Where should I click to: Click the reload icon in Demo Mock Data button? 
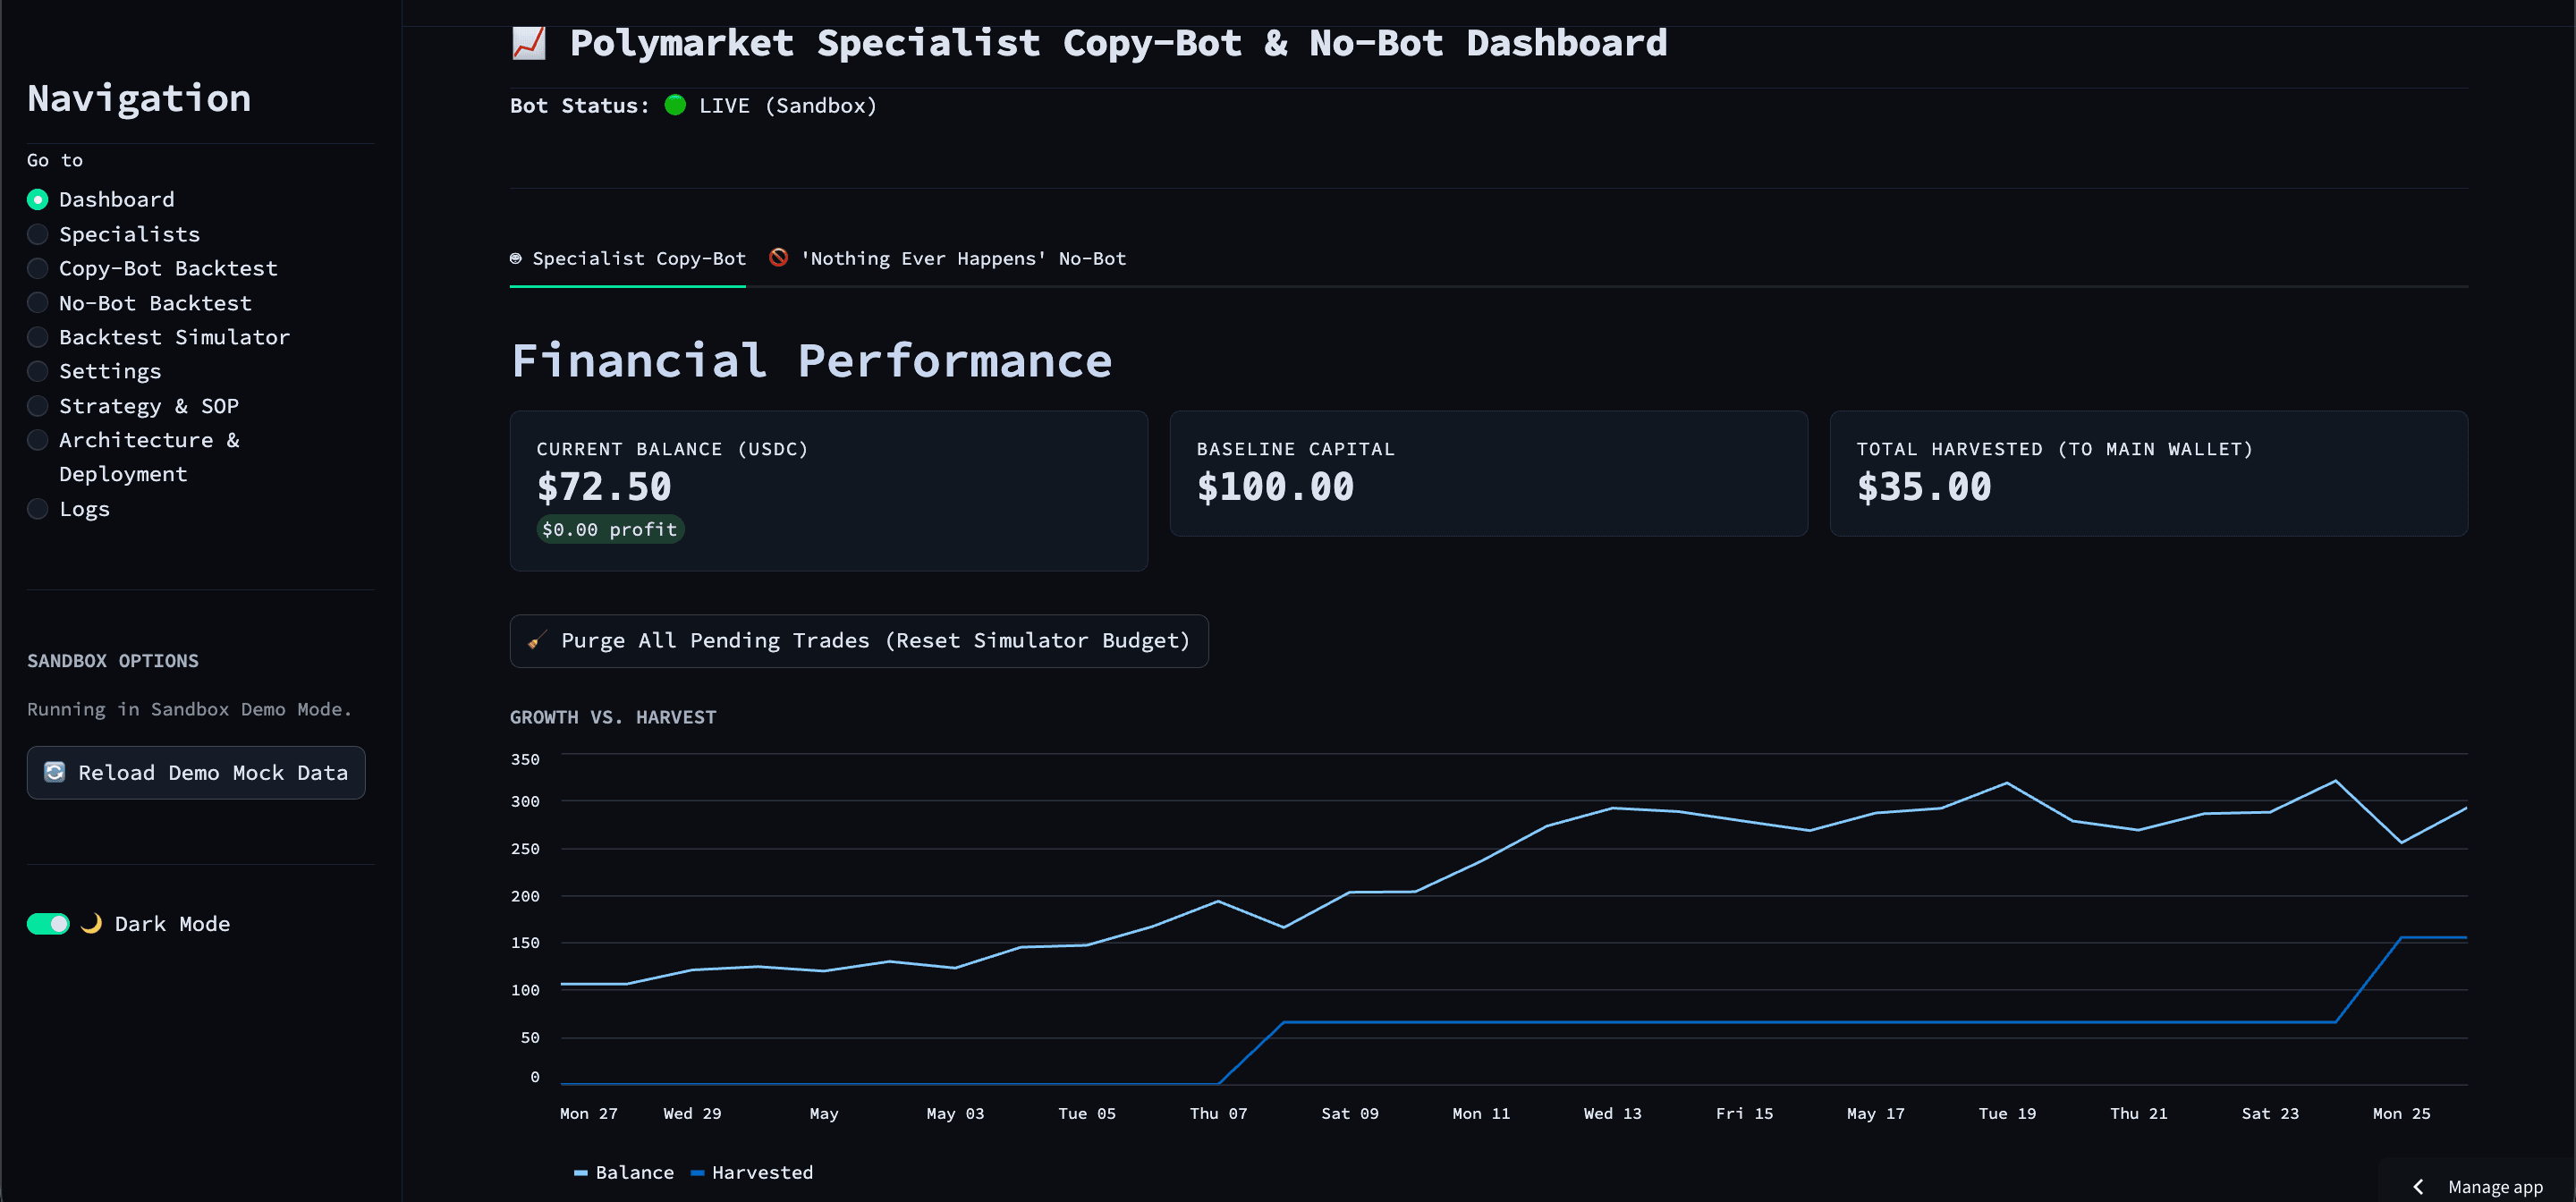coord(55,772)
